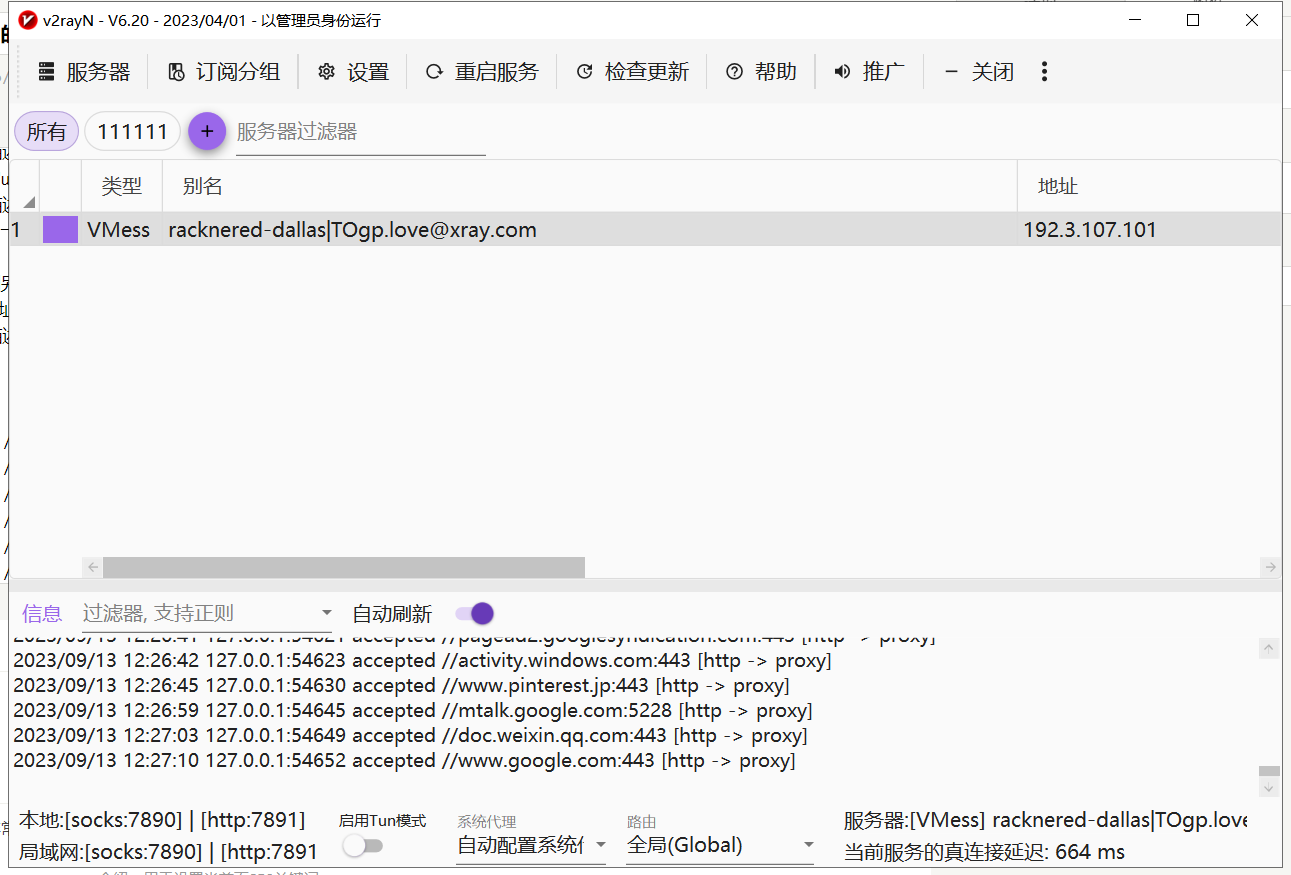Click the 推广 toolbar item
Viewport: 1291px width, 875px height.
(x=870, y=72)
